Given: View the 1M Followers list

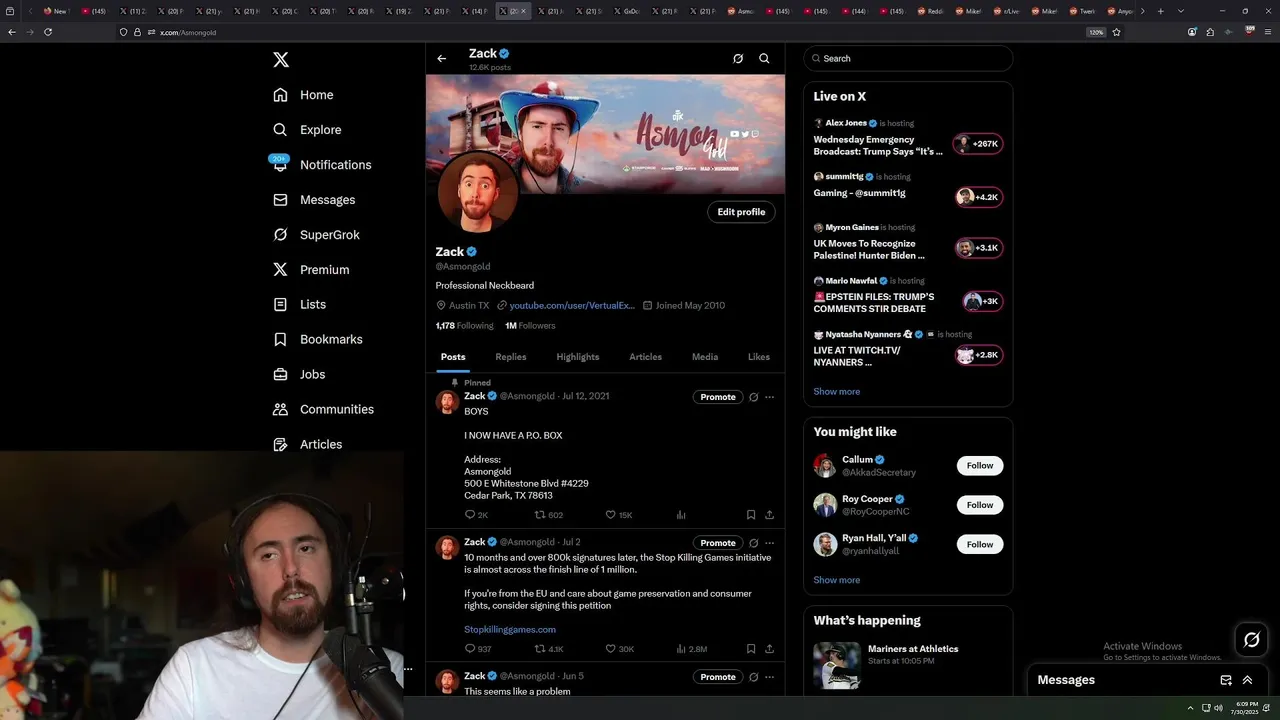Looking at the screenshot, I should (530, 326).
